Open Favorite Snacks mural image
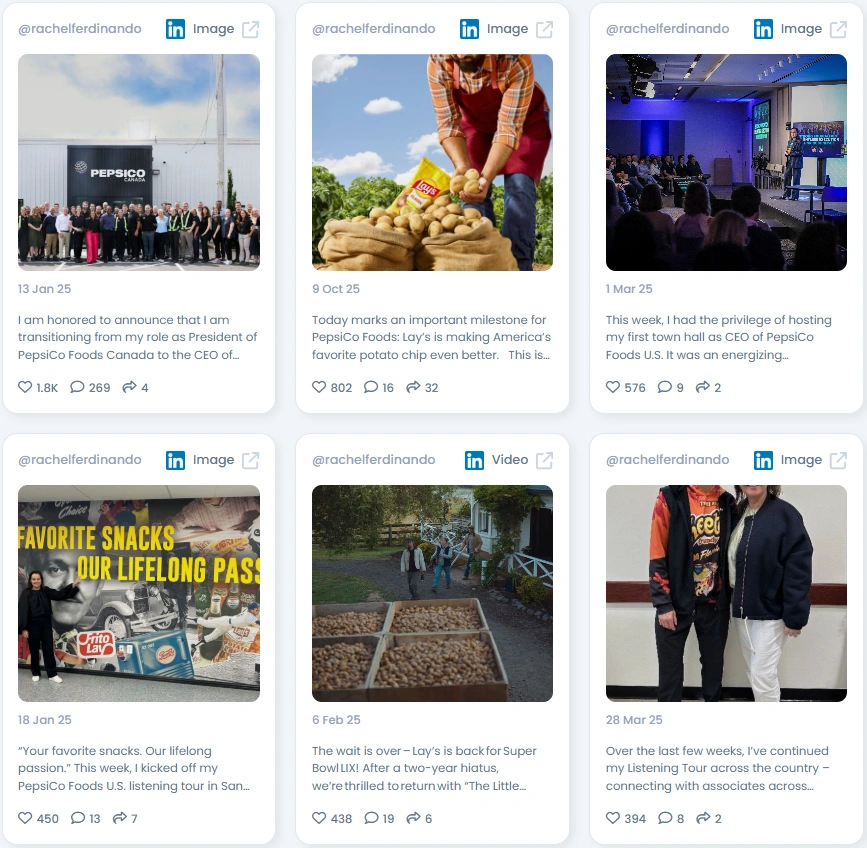This screenshot has height=848, width=867. [x=139, y=593]
